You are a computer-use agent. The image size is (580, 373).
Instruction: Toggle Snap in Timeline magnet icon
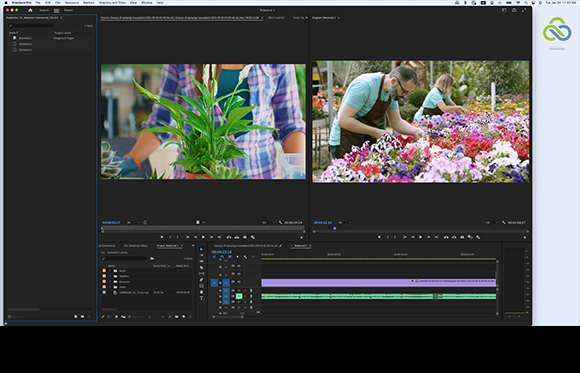click(222, 257)
